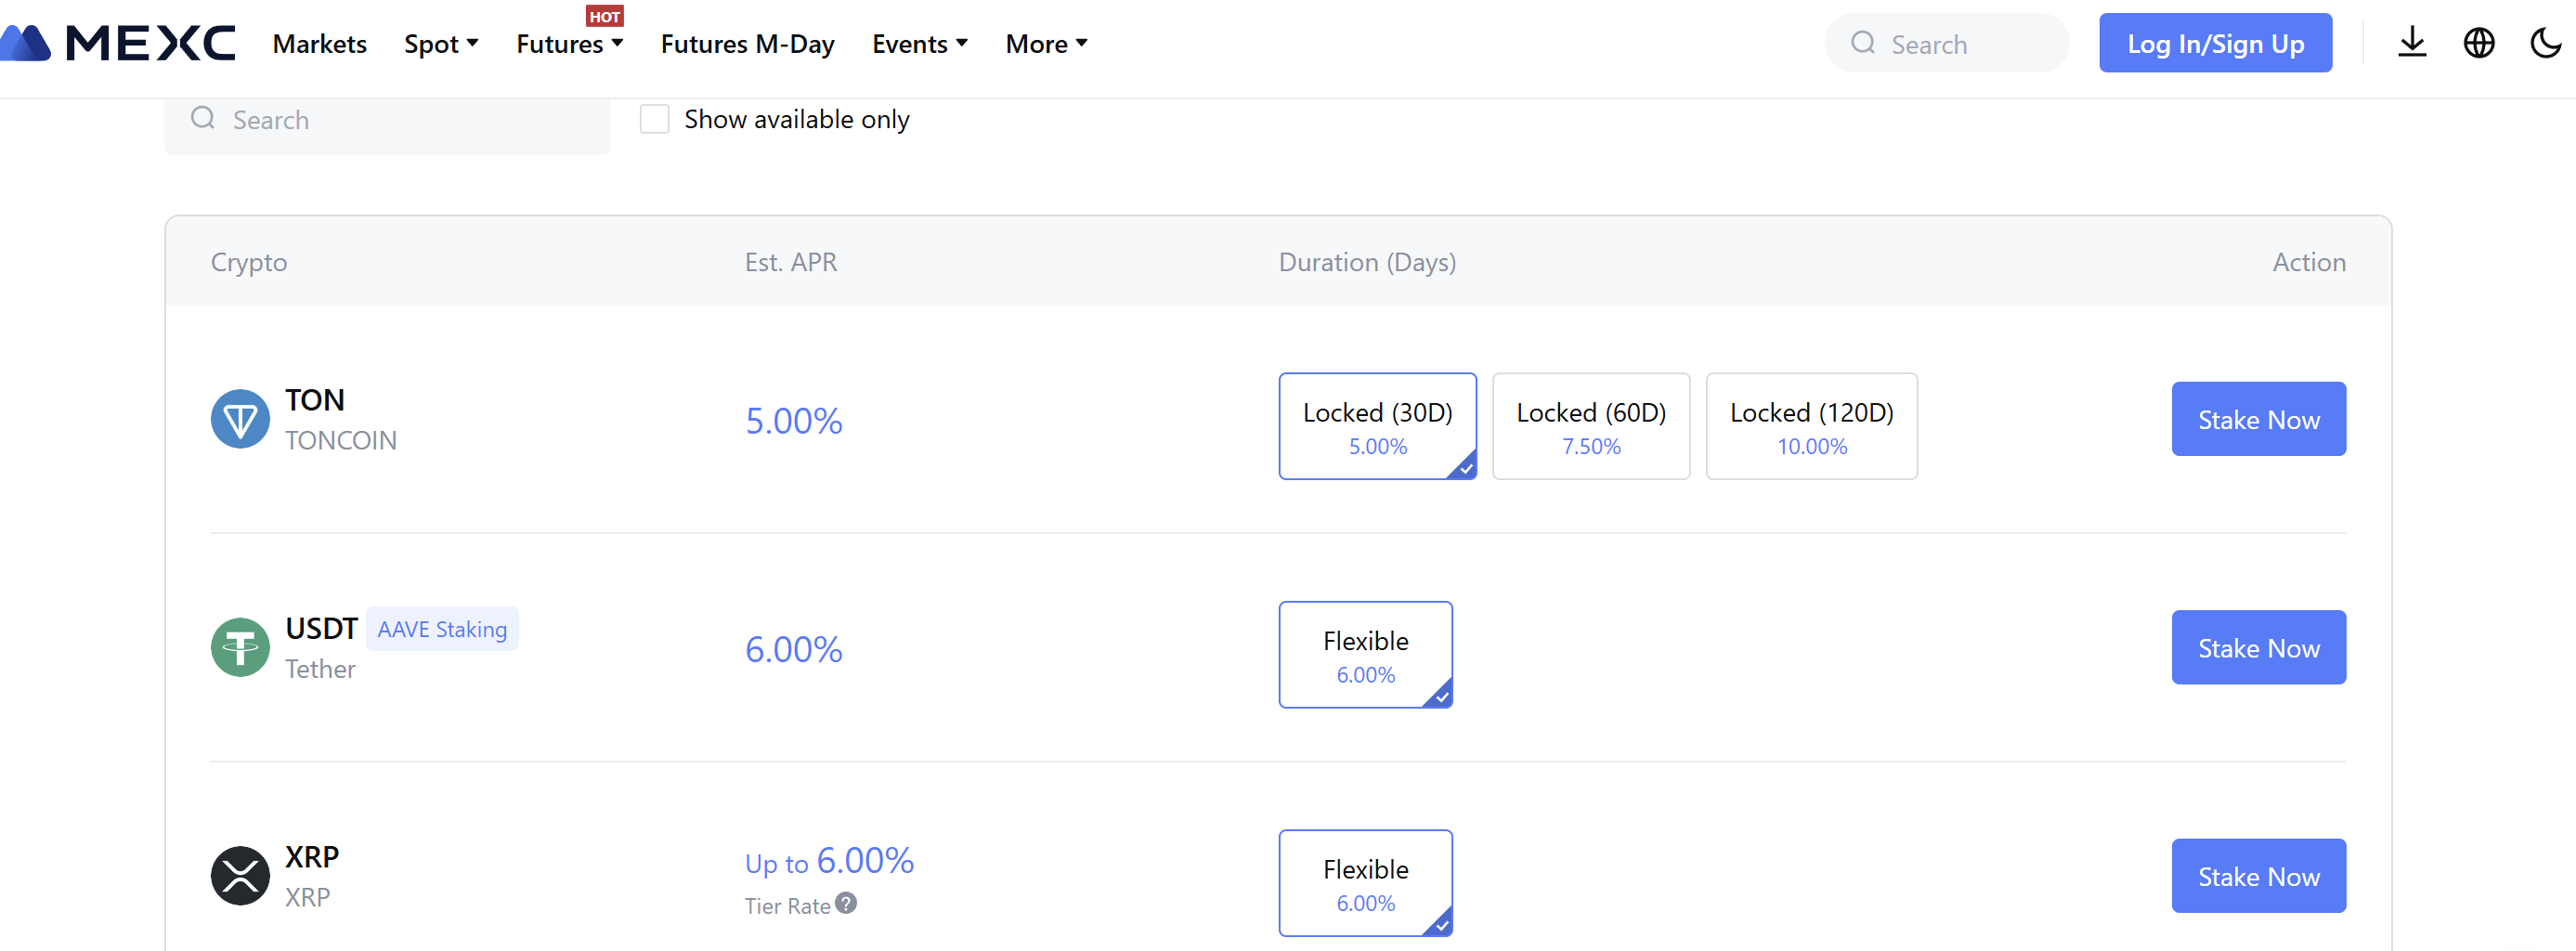This screenshot has height=951, width=2576.
Task: Click Stake Now for USDT
Action: point(2258,648)
